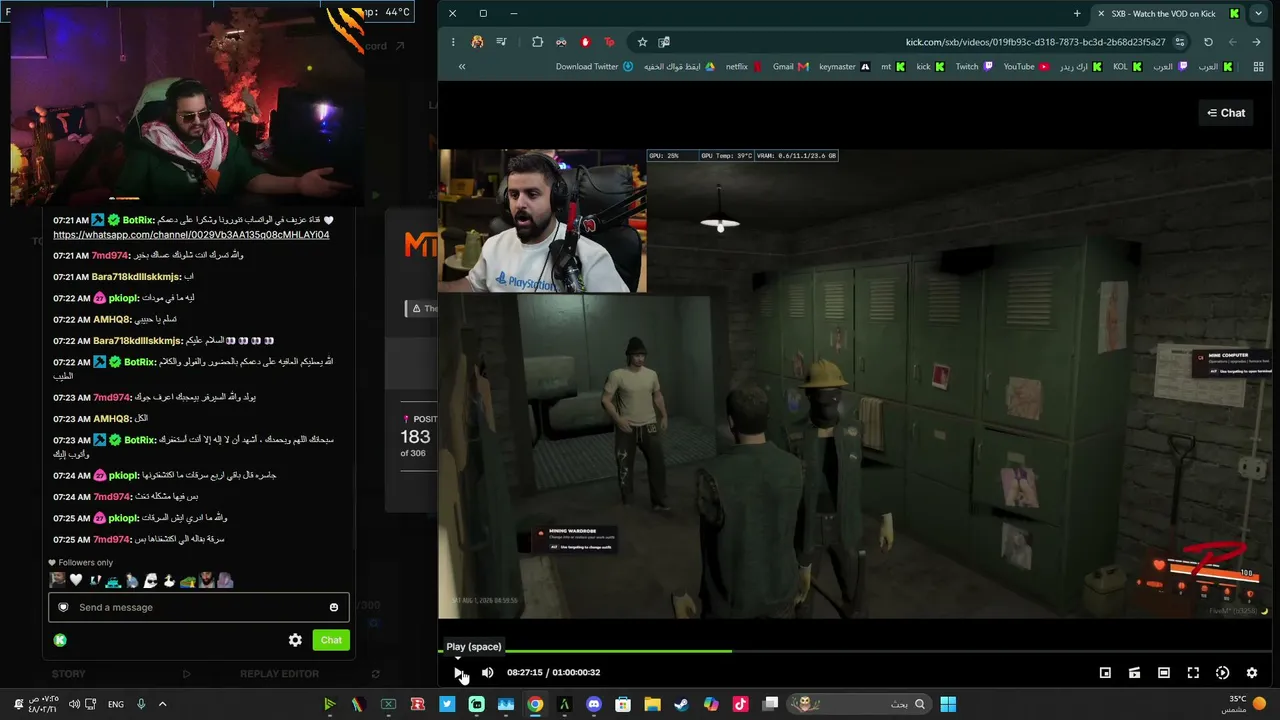This screenshot has width=1280, height=720.
Task: Play the Kick VOD video
Action: coord(459,673)
